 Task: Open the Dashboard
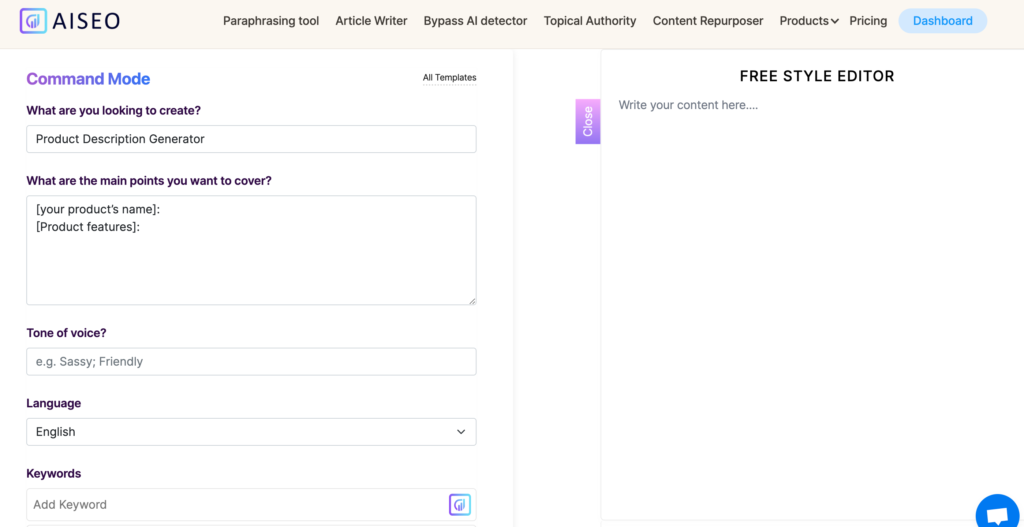click(942, 21)
